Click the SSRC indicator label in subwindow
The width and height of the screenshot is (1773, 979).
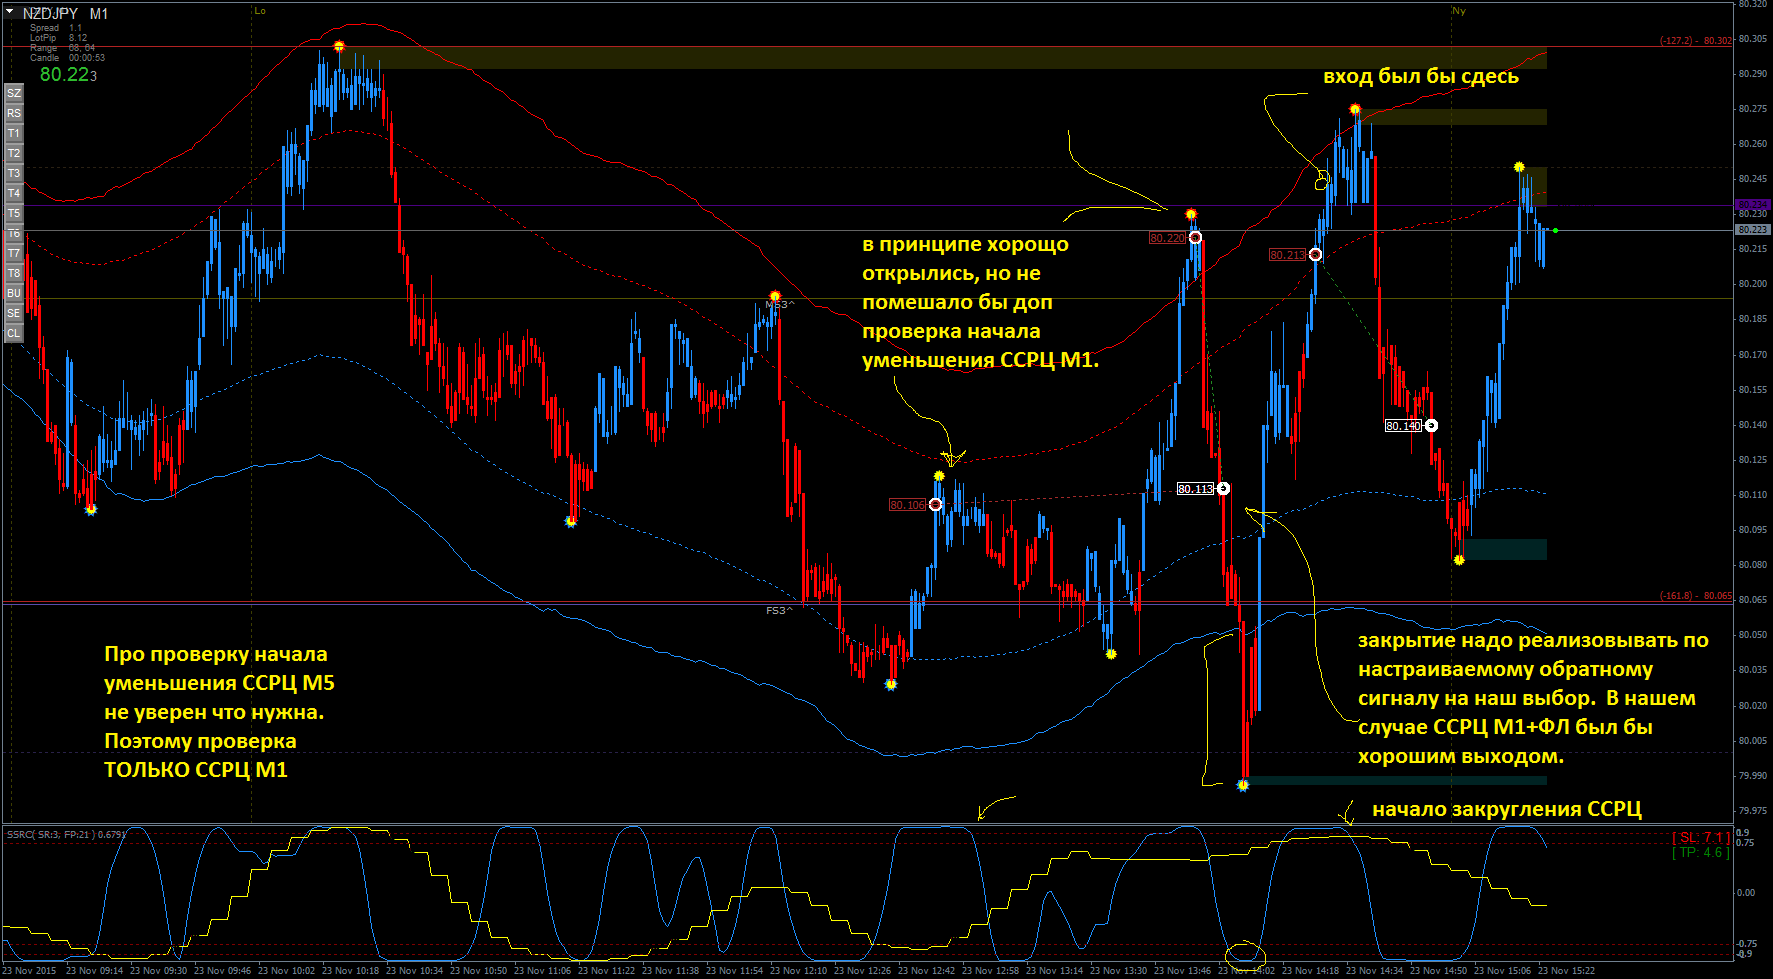(x=66, y=834)
